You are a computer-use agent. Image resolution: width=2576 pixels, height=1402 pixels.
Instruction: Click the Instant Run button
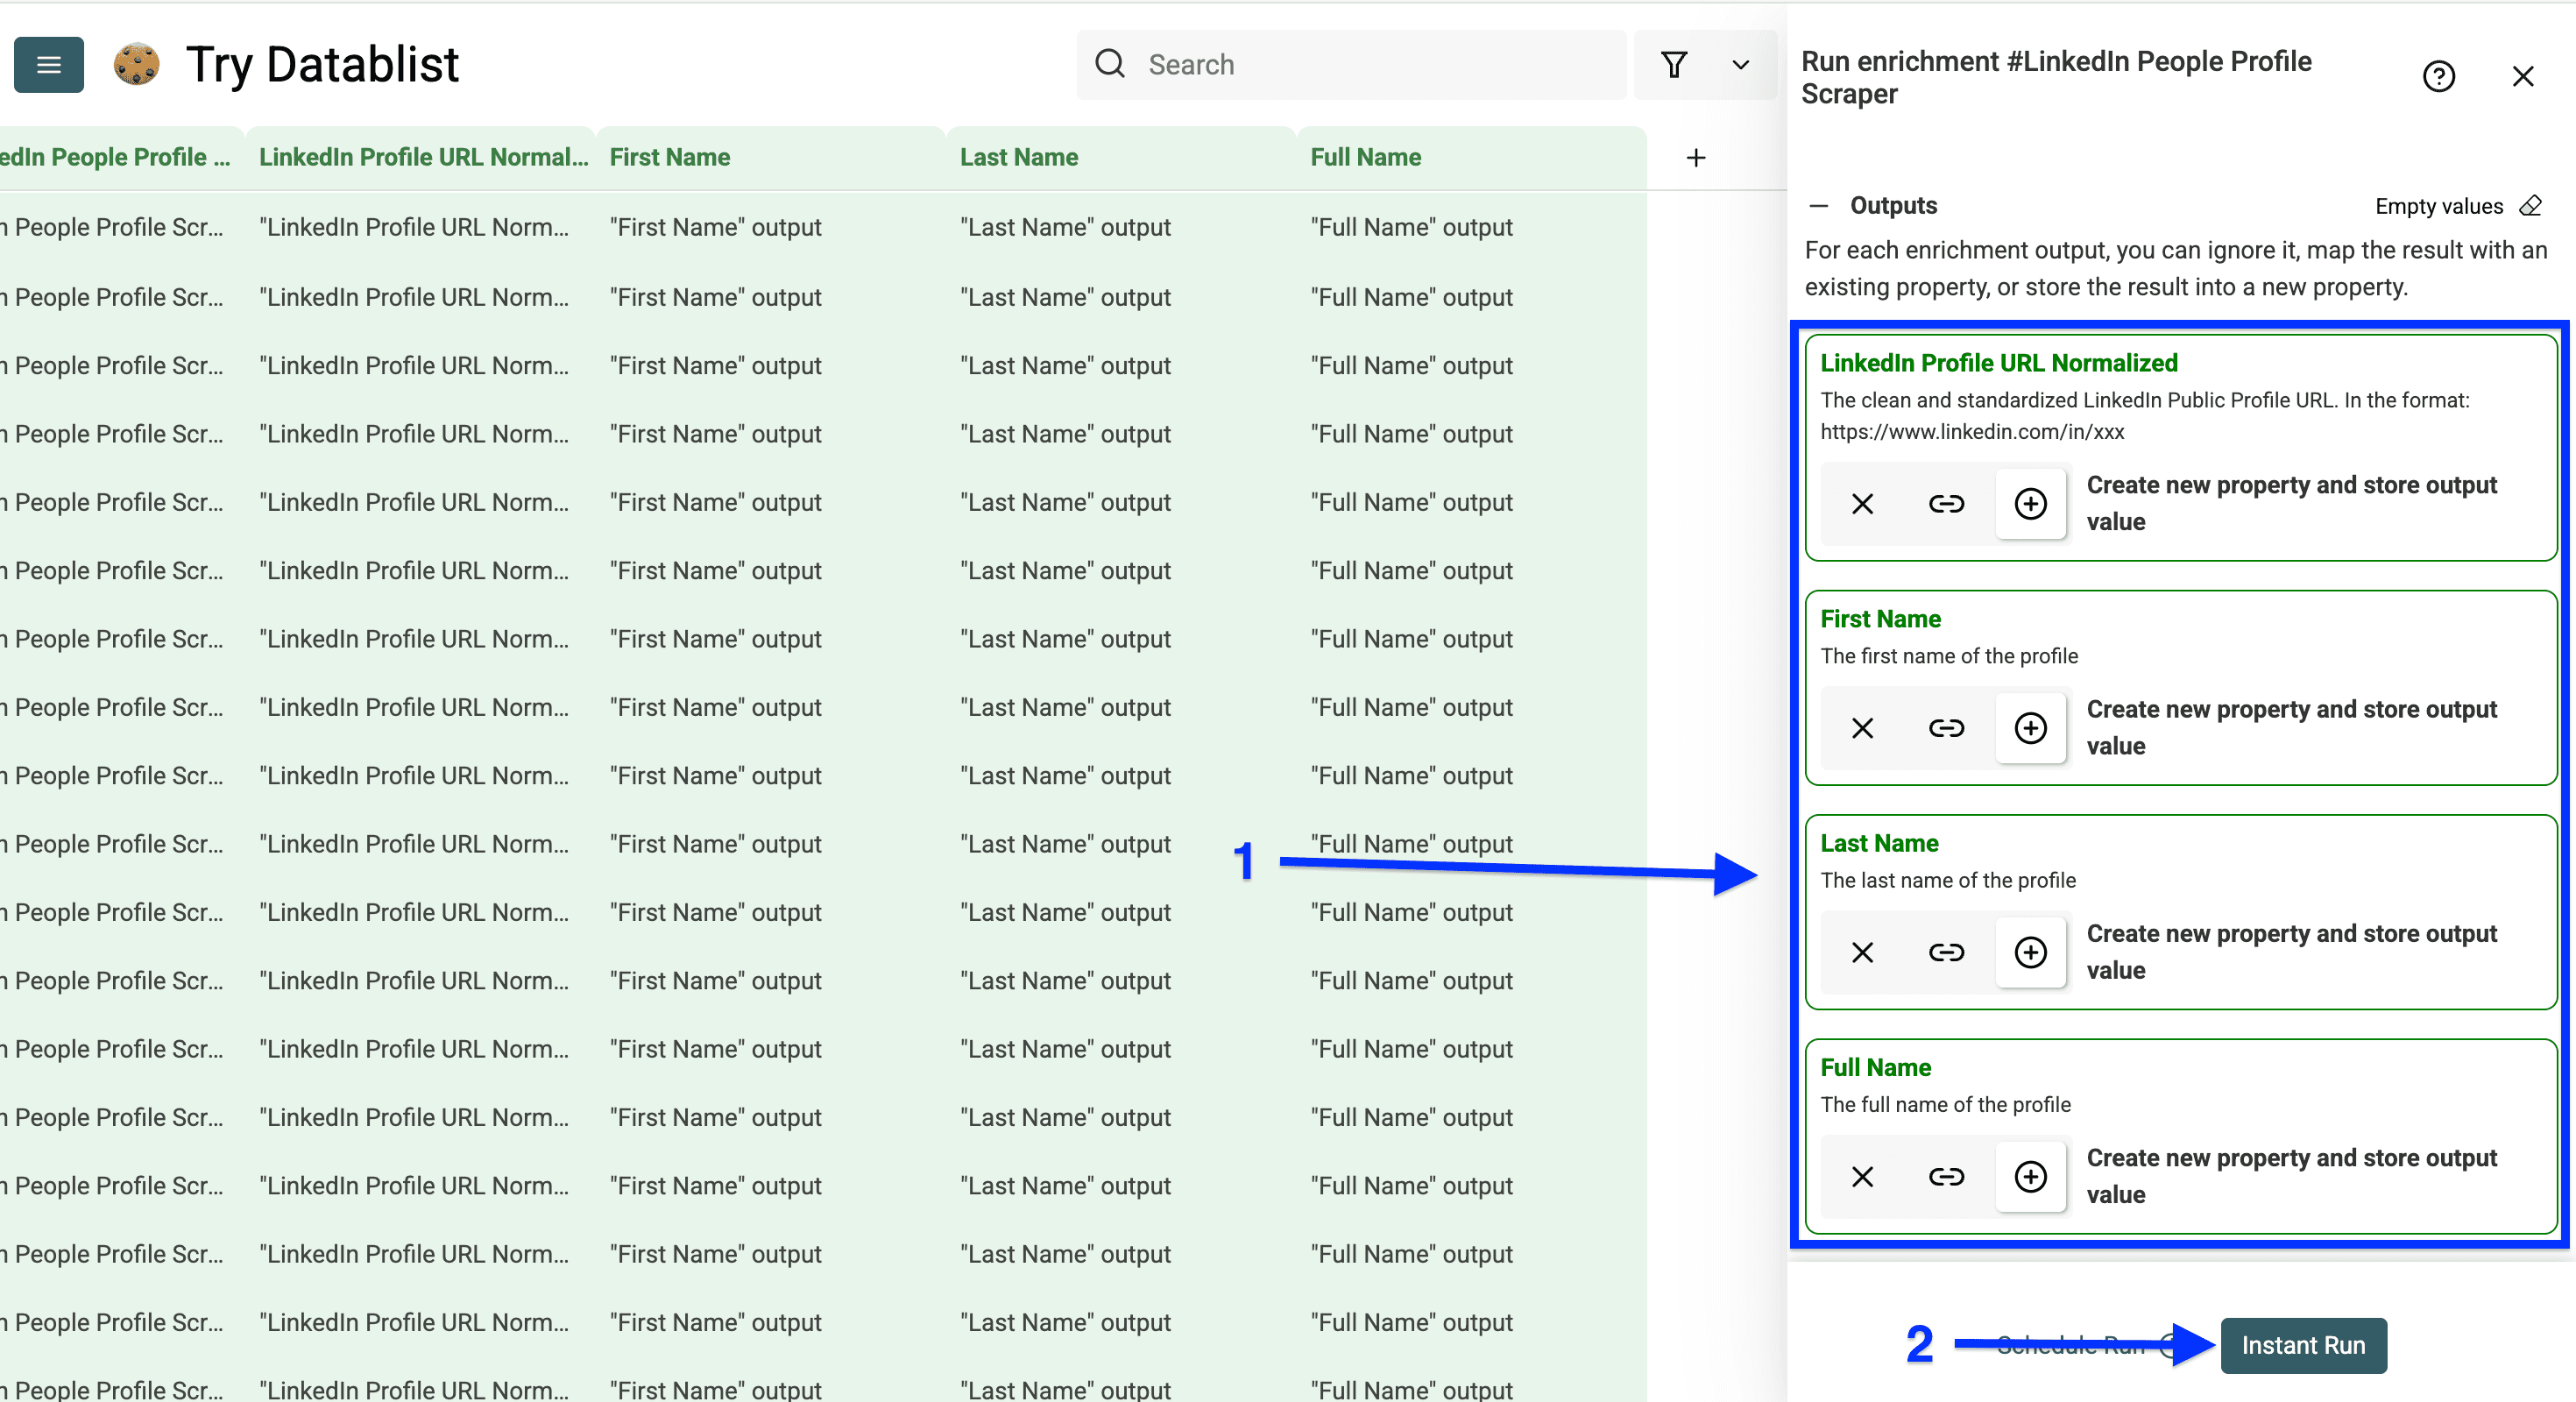tap(2303, 1345)
